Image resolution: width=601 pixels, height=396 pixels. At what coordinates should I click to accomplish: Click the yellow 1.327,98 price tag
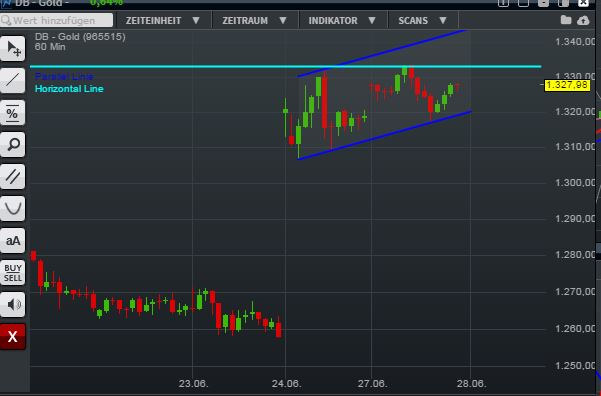(567, 85)
